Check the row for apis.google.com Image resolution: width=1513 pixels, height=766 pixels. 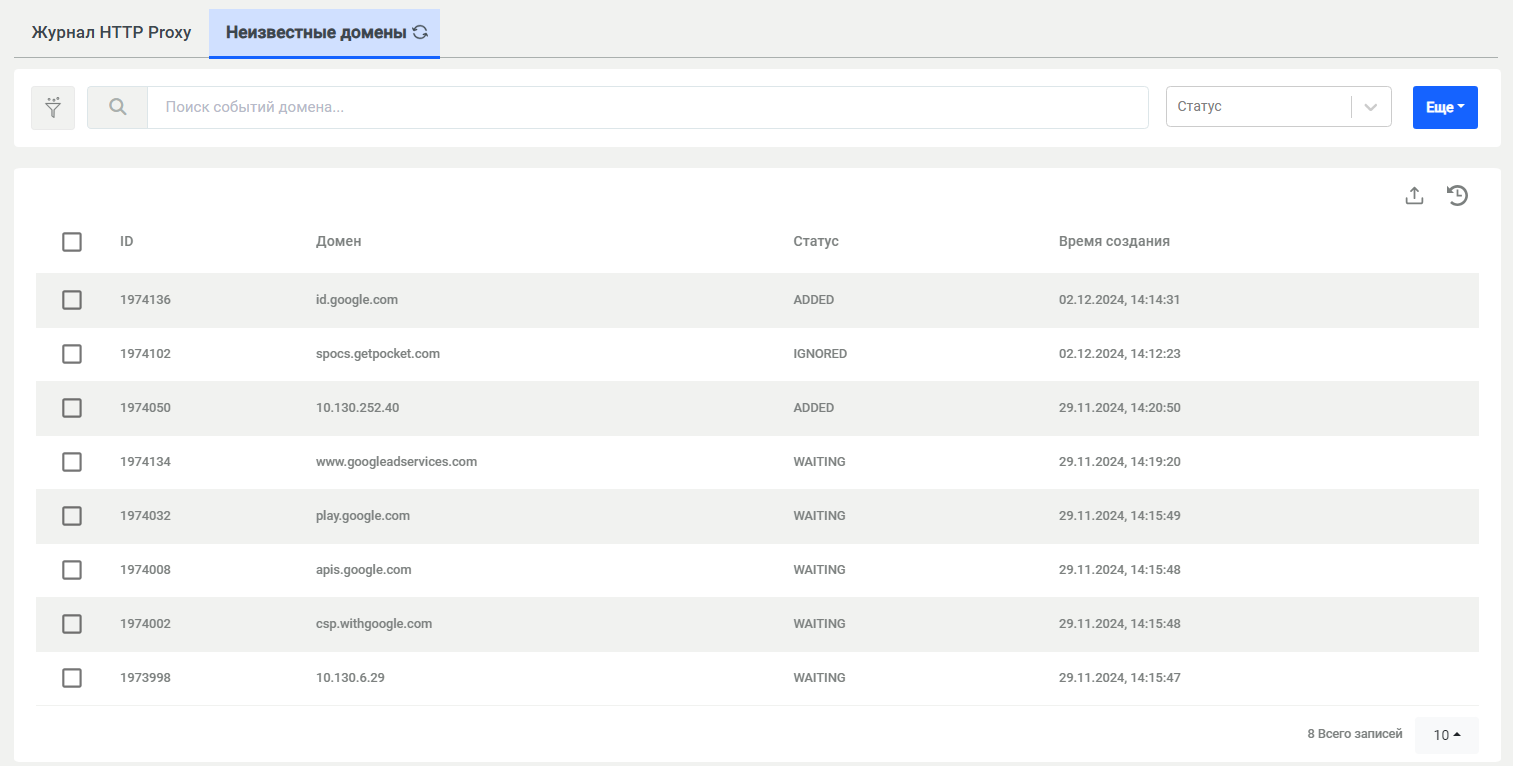point(72,570)
